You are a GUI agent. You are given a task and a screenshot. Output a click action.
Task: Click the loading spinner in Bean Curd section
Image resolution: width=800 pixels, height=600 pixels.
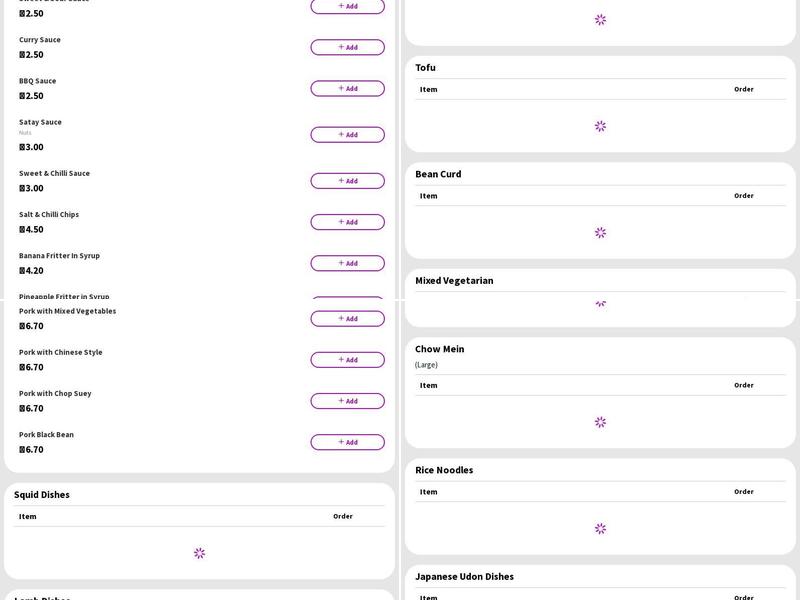[x=600, y=233]
